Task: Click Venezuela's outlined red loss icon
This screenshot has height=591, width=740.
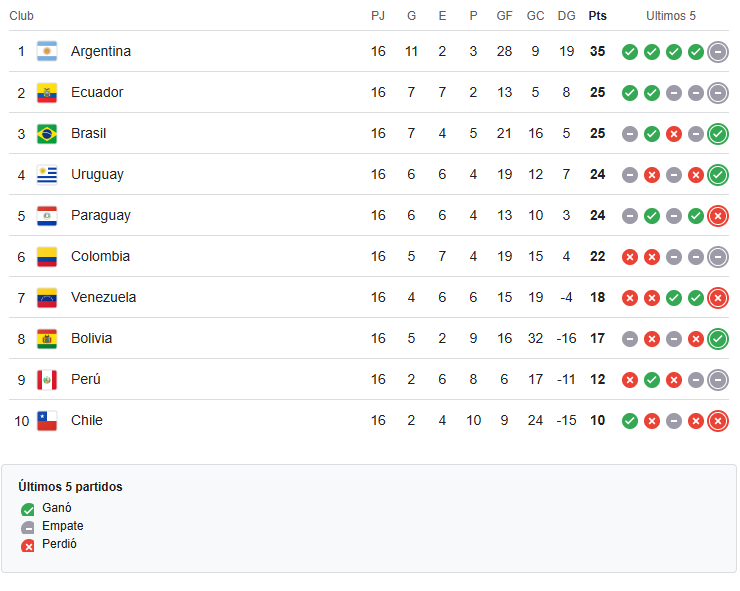Action: click(x=718, y=298)
